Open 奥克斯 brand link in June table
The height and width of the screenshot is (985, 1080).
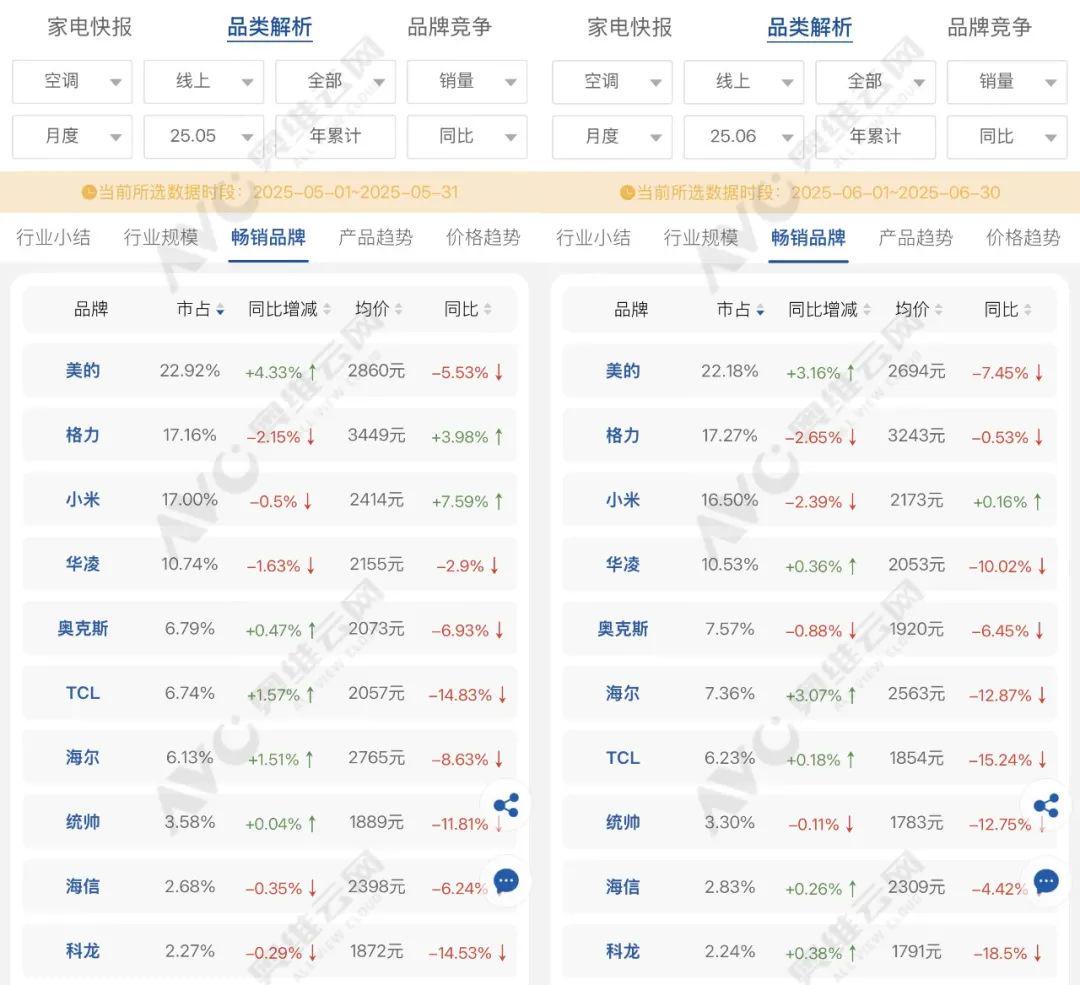(623, 629)
